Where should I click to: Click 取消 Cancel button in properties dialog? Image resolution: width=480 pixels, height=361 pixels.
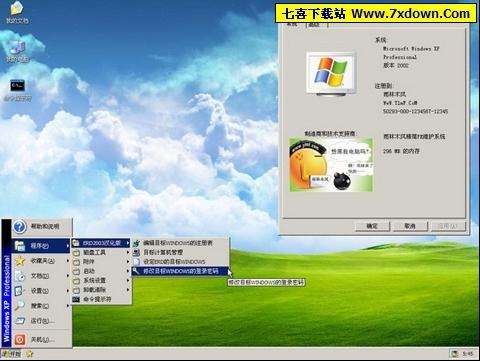410,226
